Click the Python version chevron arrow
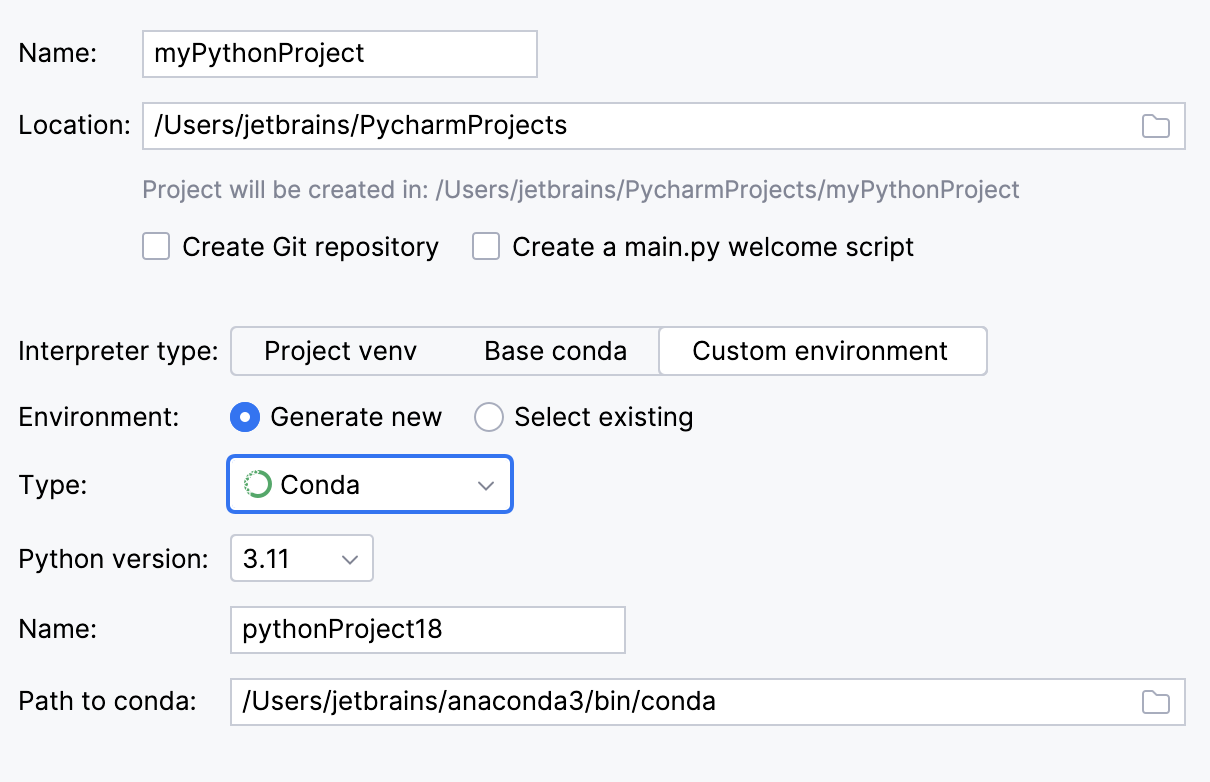The image size is (1210, 782). pyautogui.click(x=349, y=559)
